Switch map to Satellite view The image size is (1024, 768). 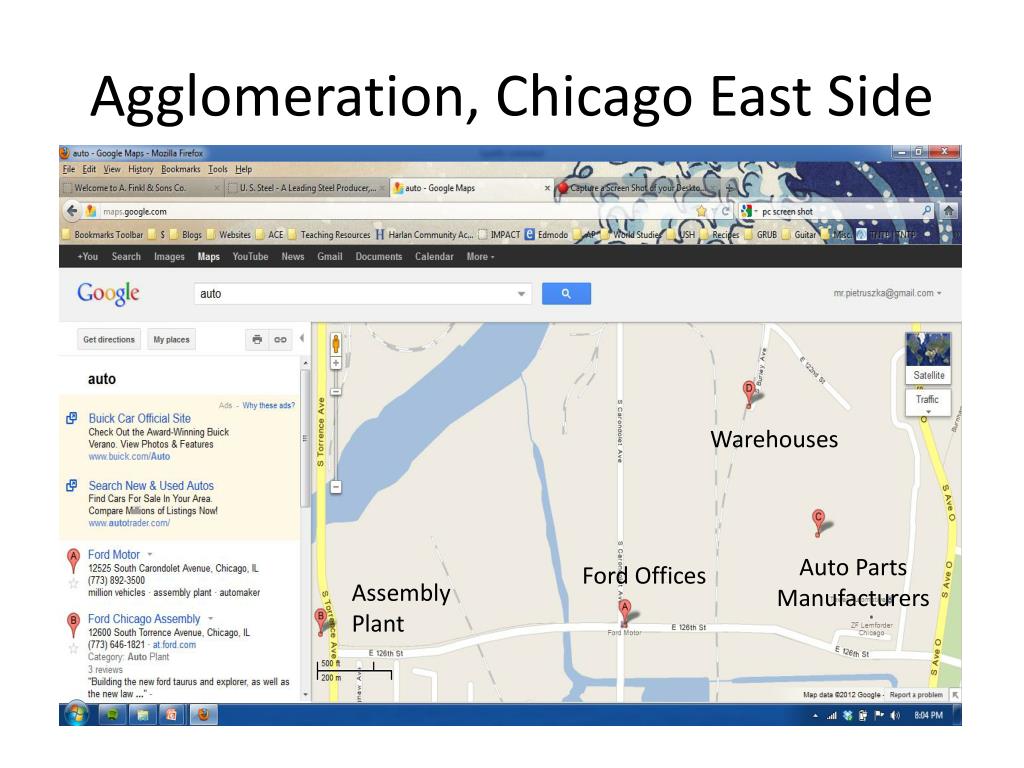[x=928, y=358]
